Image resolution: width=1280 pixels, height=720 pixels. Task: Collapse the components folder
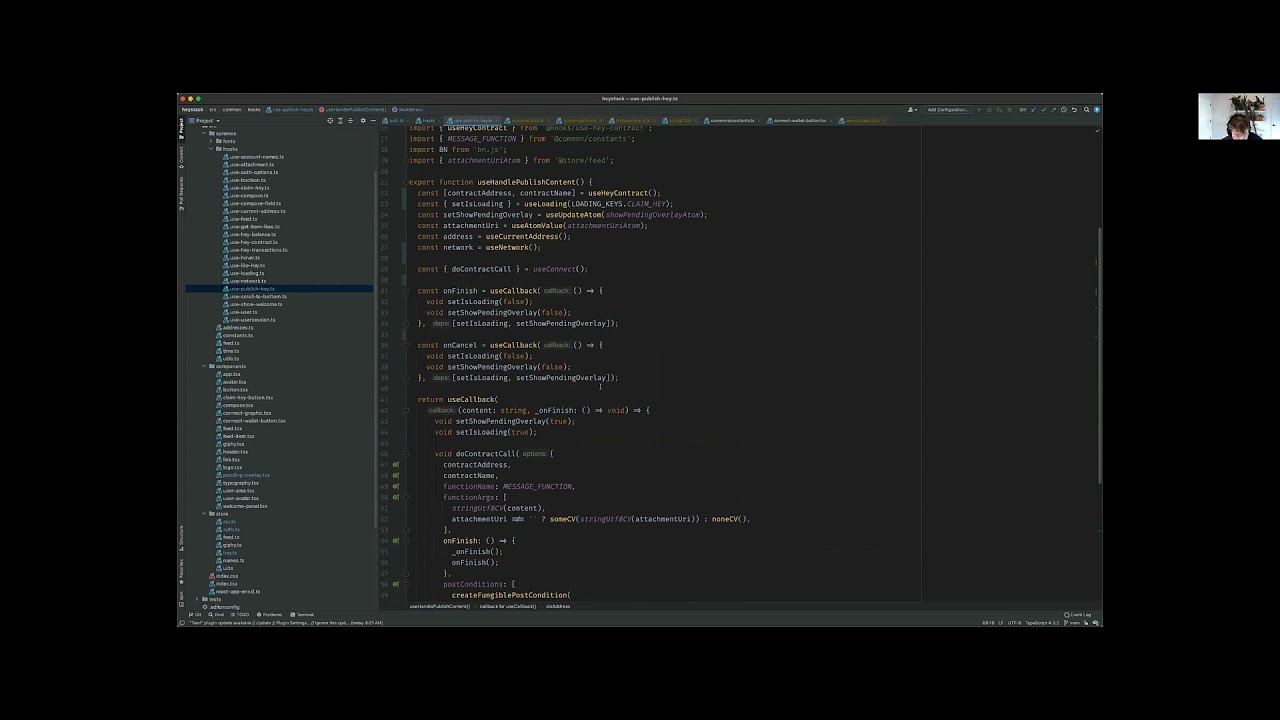[x=205, y=366]
